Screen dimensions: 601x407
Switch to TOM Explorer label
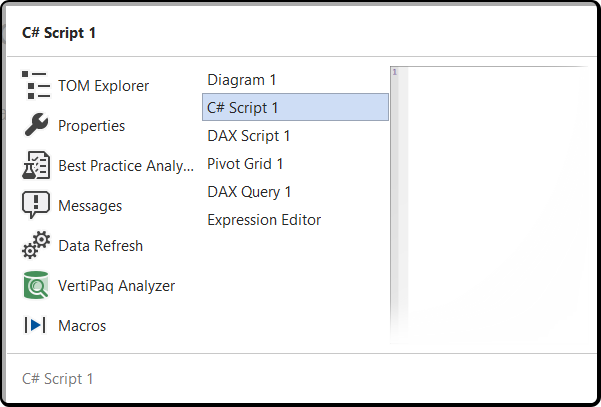point(103,86)
